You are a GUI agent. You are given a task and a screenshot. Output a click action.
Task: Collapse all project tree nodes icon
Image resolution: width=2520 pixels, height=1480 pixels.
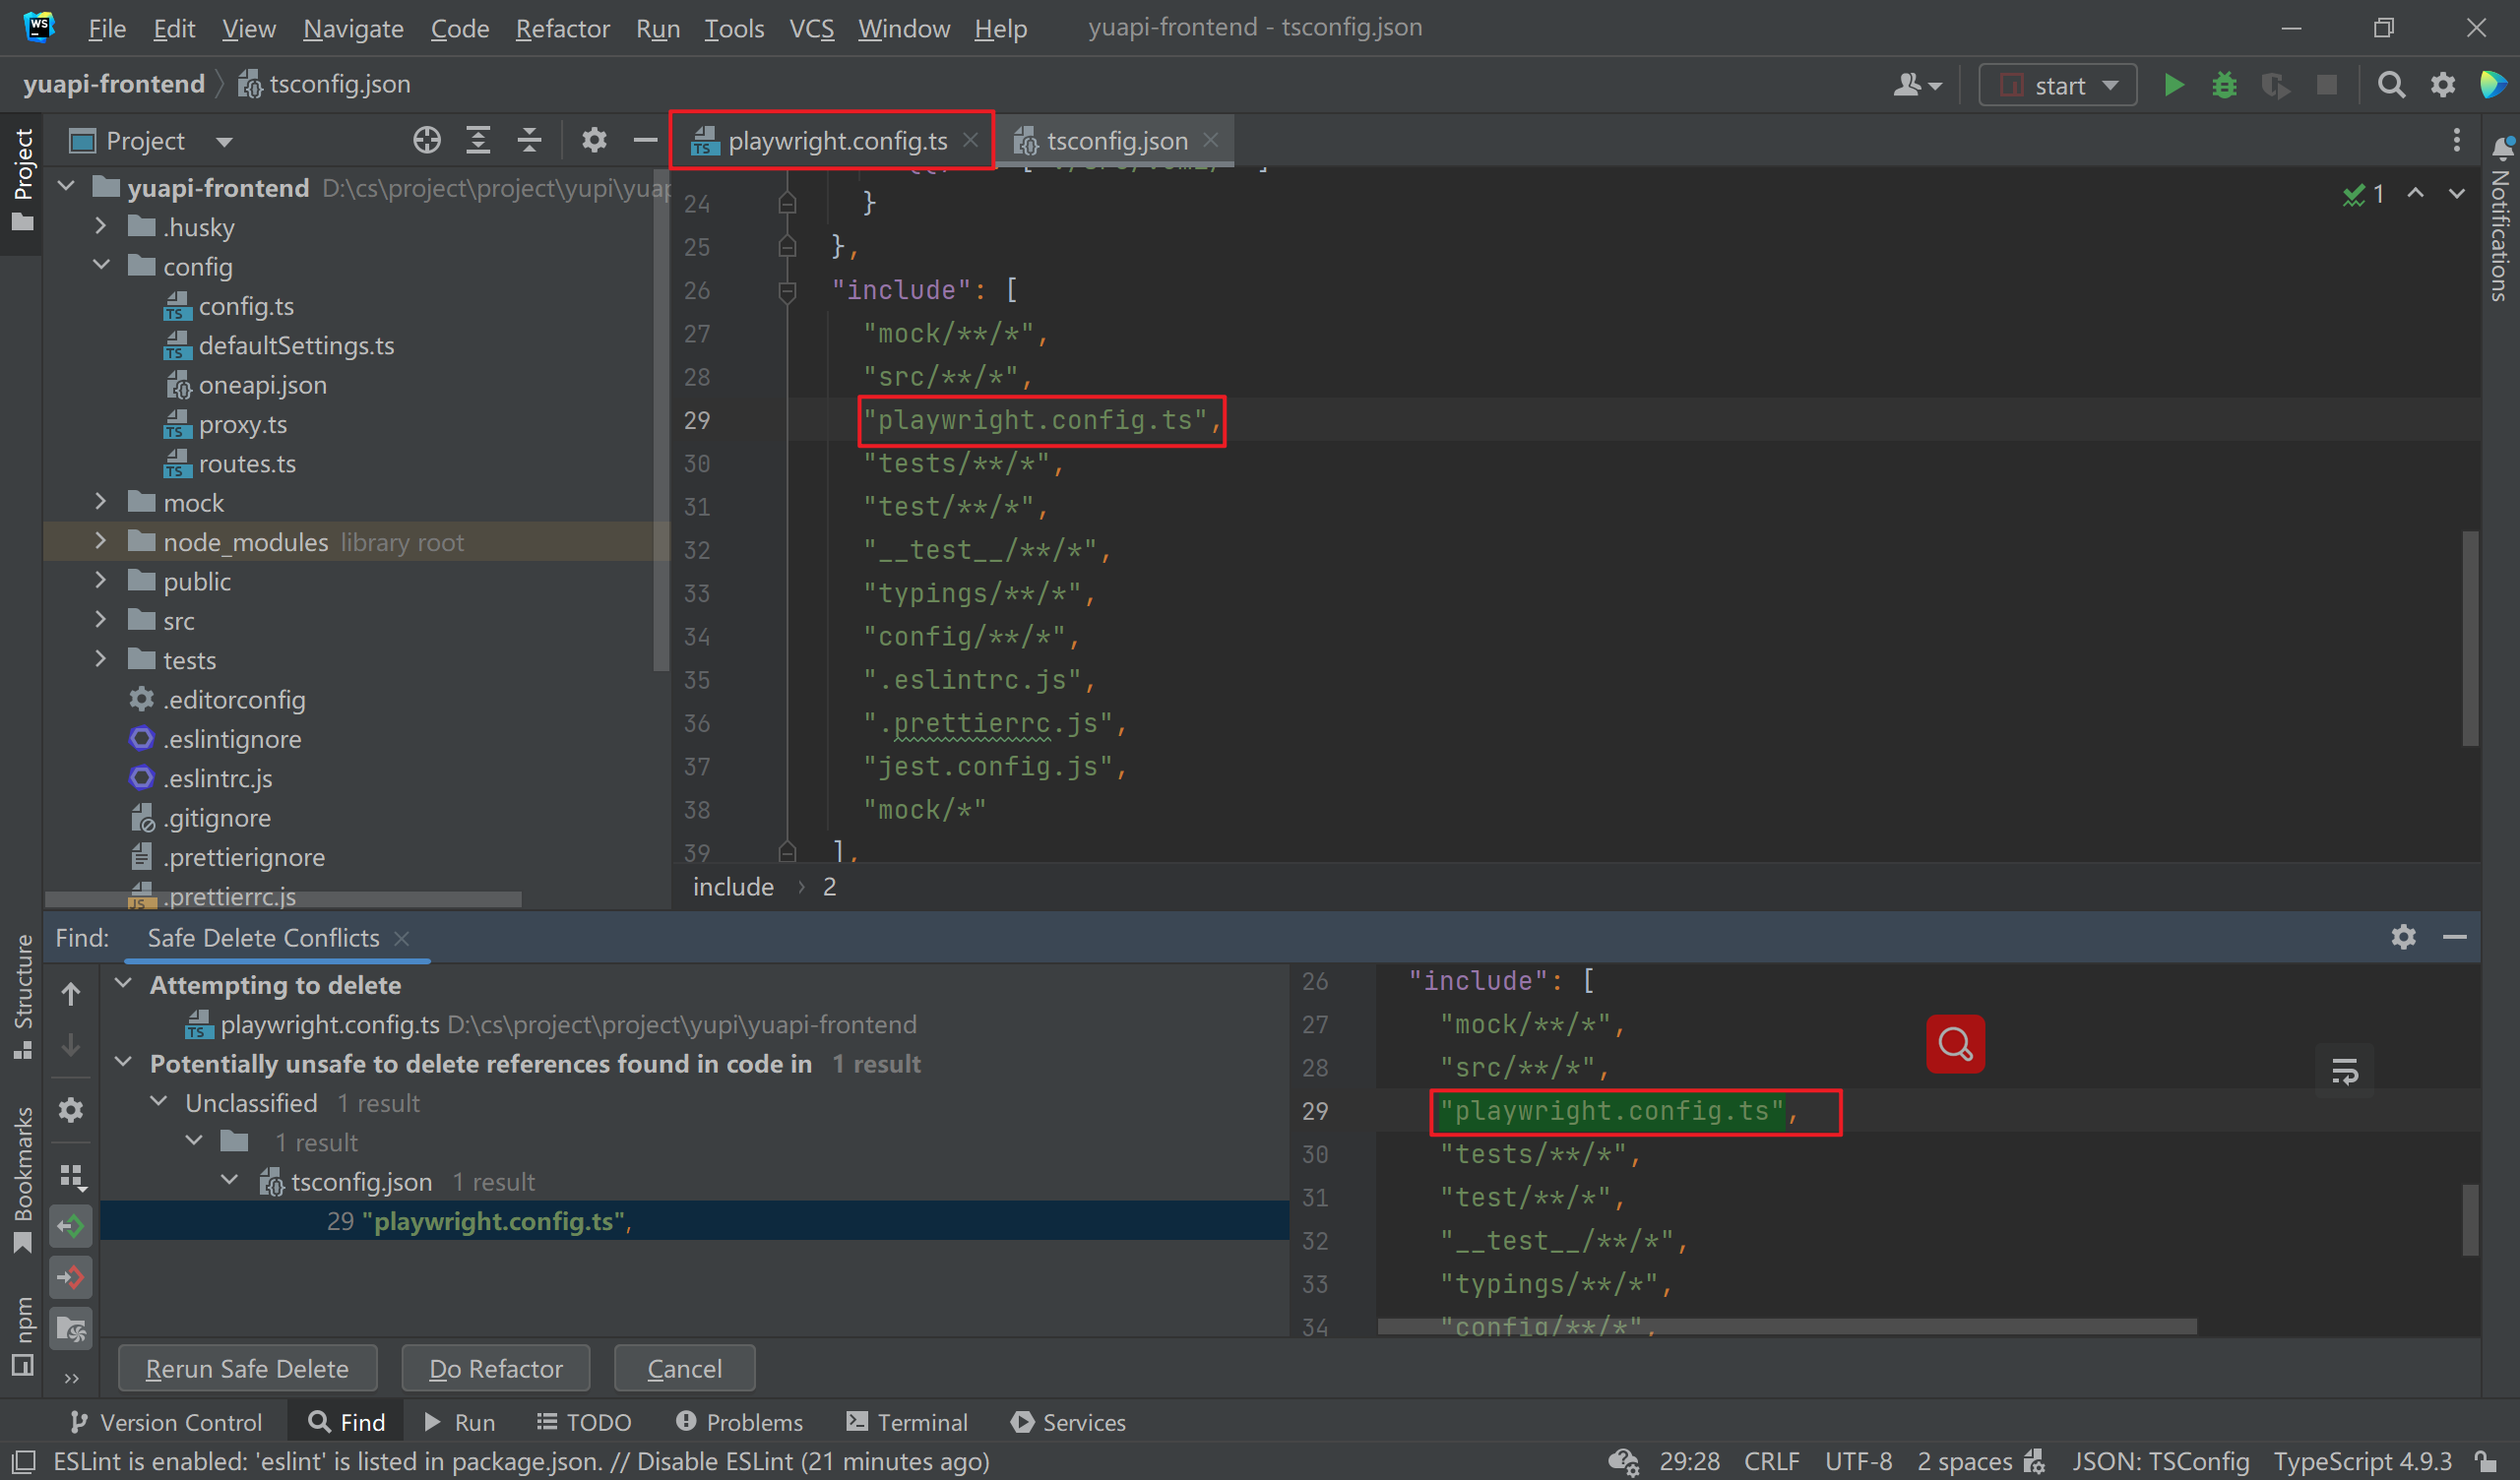pos(529,141)
